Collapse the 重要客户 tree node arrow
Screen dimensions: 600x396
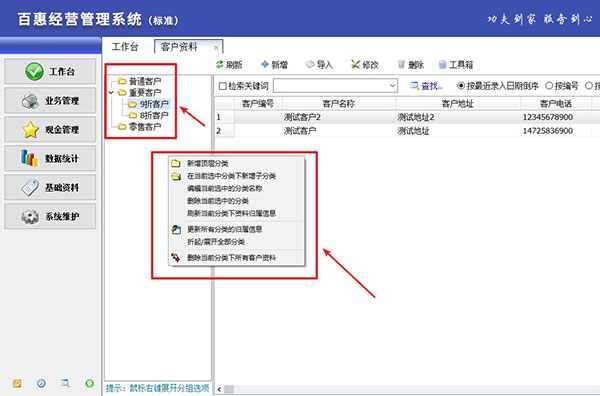[x=111, y=93]
